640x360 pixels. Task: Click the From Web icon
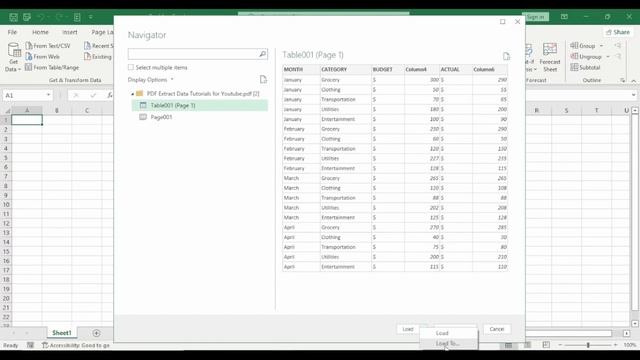[x=29, y=56]
